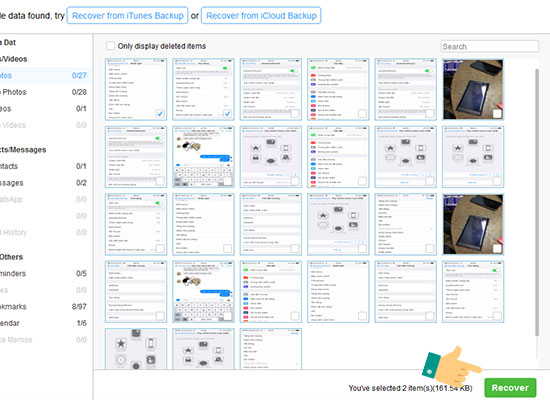Viewport: 550px width, 400px height.
Task: Select the Videos category 0/1
Action: pyautogui.click(x=43, y=108)
